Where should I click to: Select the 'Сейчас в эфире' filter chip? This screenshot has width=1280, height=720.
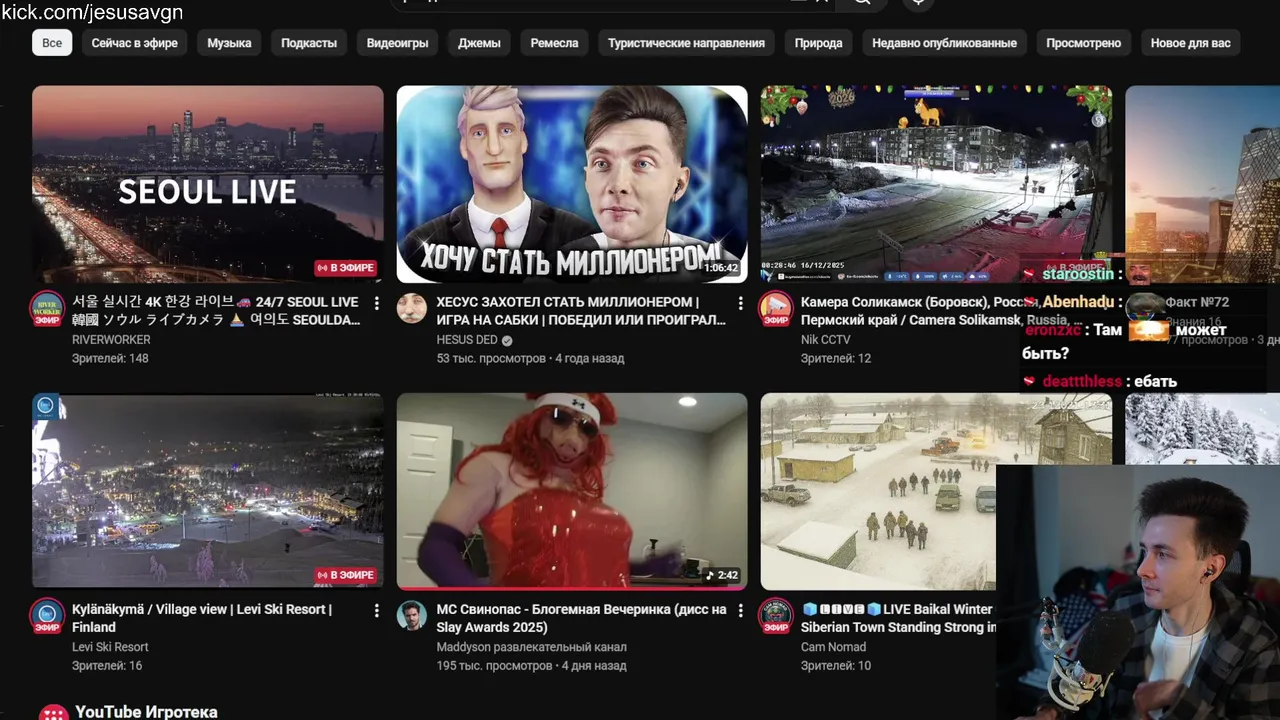[x=135, y=43]
